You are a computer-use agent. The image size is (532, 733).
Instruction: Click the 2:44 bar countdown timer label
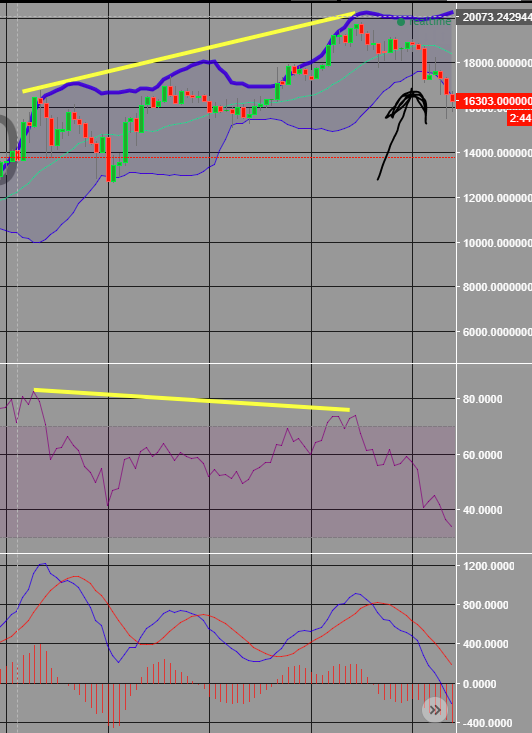point(520,118)
